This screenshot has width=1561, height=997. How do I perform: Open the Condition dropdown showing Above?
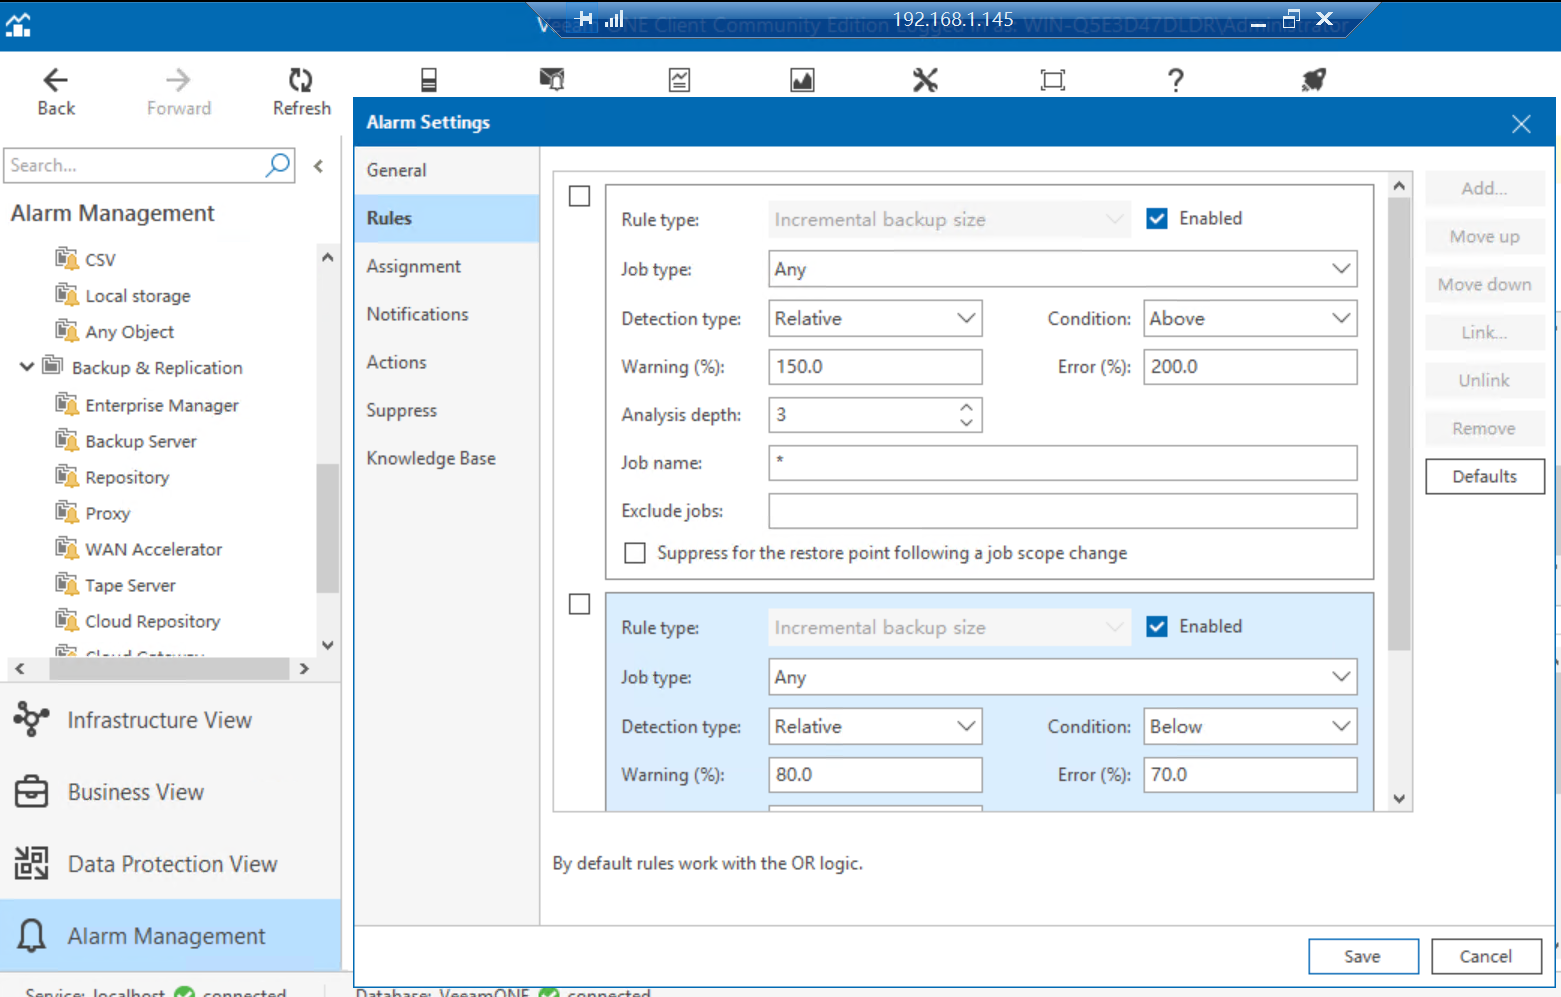pos(1250,318)
